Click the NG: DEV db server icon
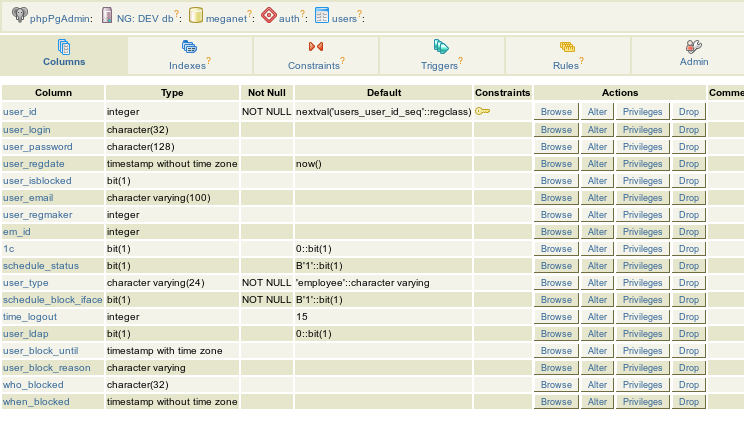Image resolution: width=744 pixels, height=423 pixels. (x=107, y=15)
